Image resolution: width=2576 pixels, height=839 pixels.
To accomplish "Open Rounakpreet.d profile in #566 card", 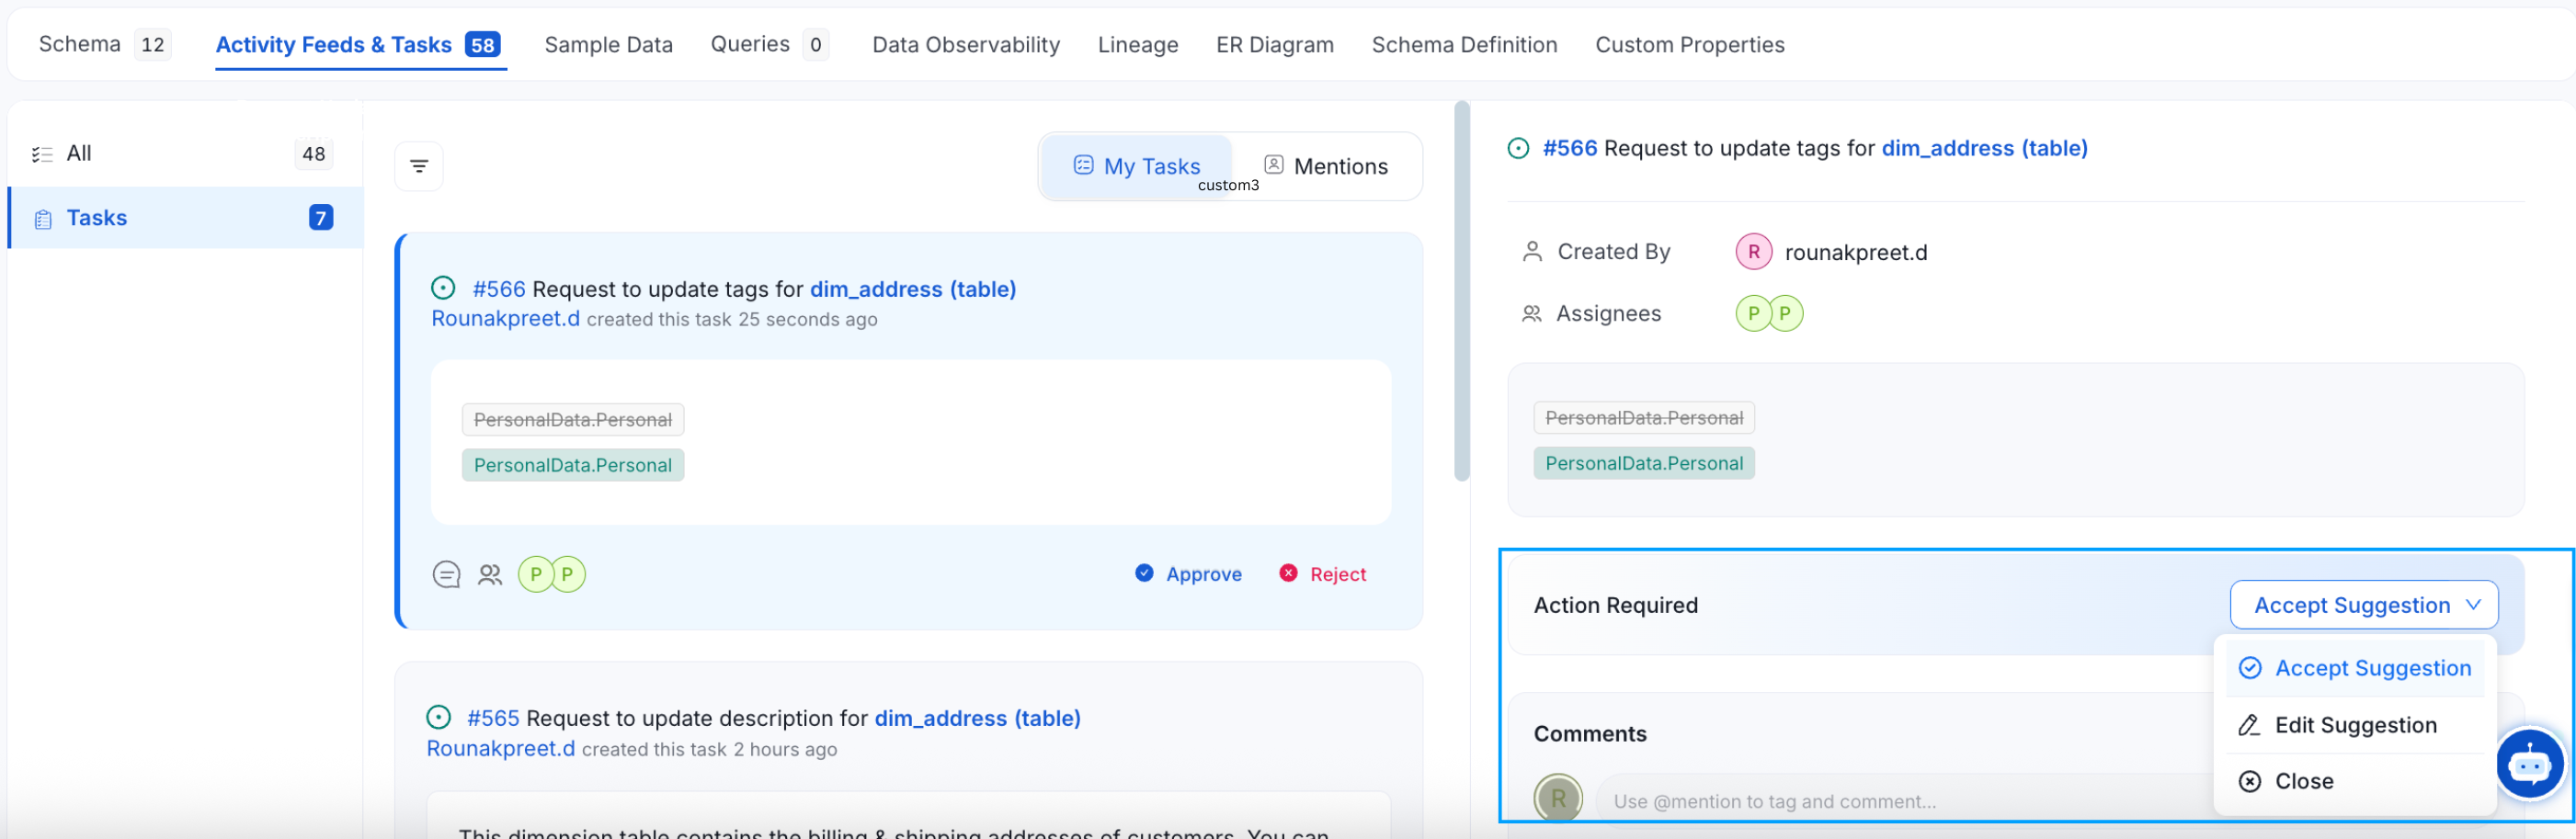I will [x=505, y=318].
